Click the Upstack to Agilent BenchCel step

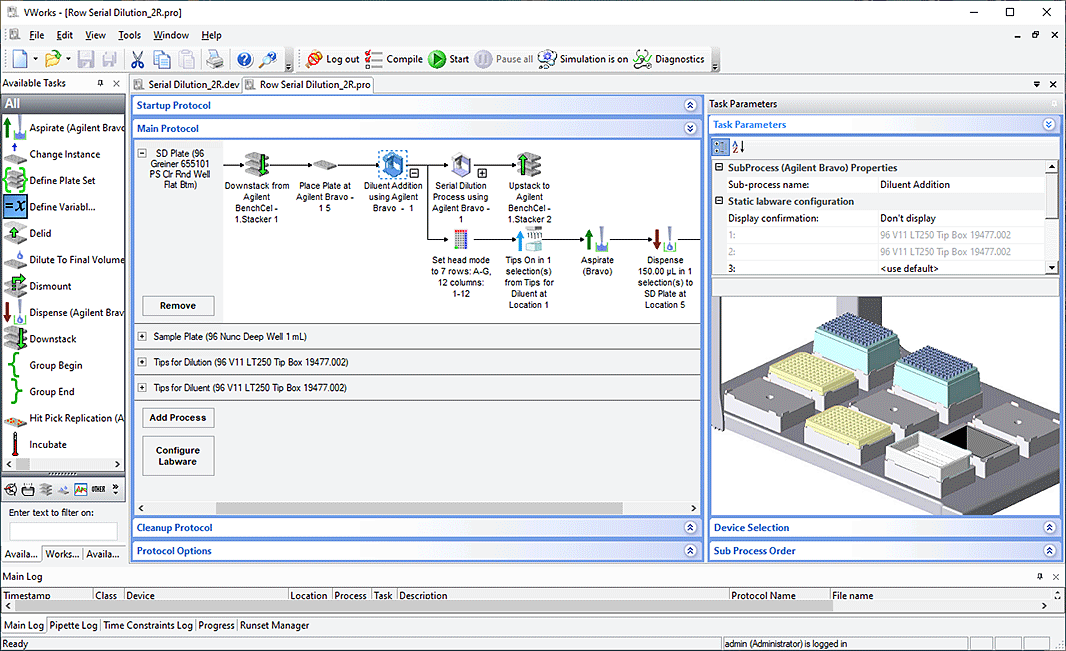(x=529, y=164)
